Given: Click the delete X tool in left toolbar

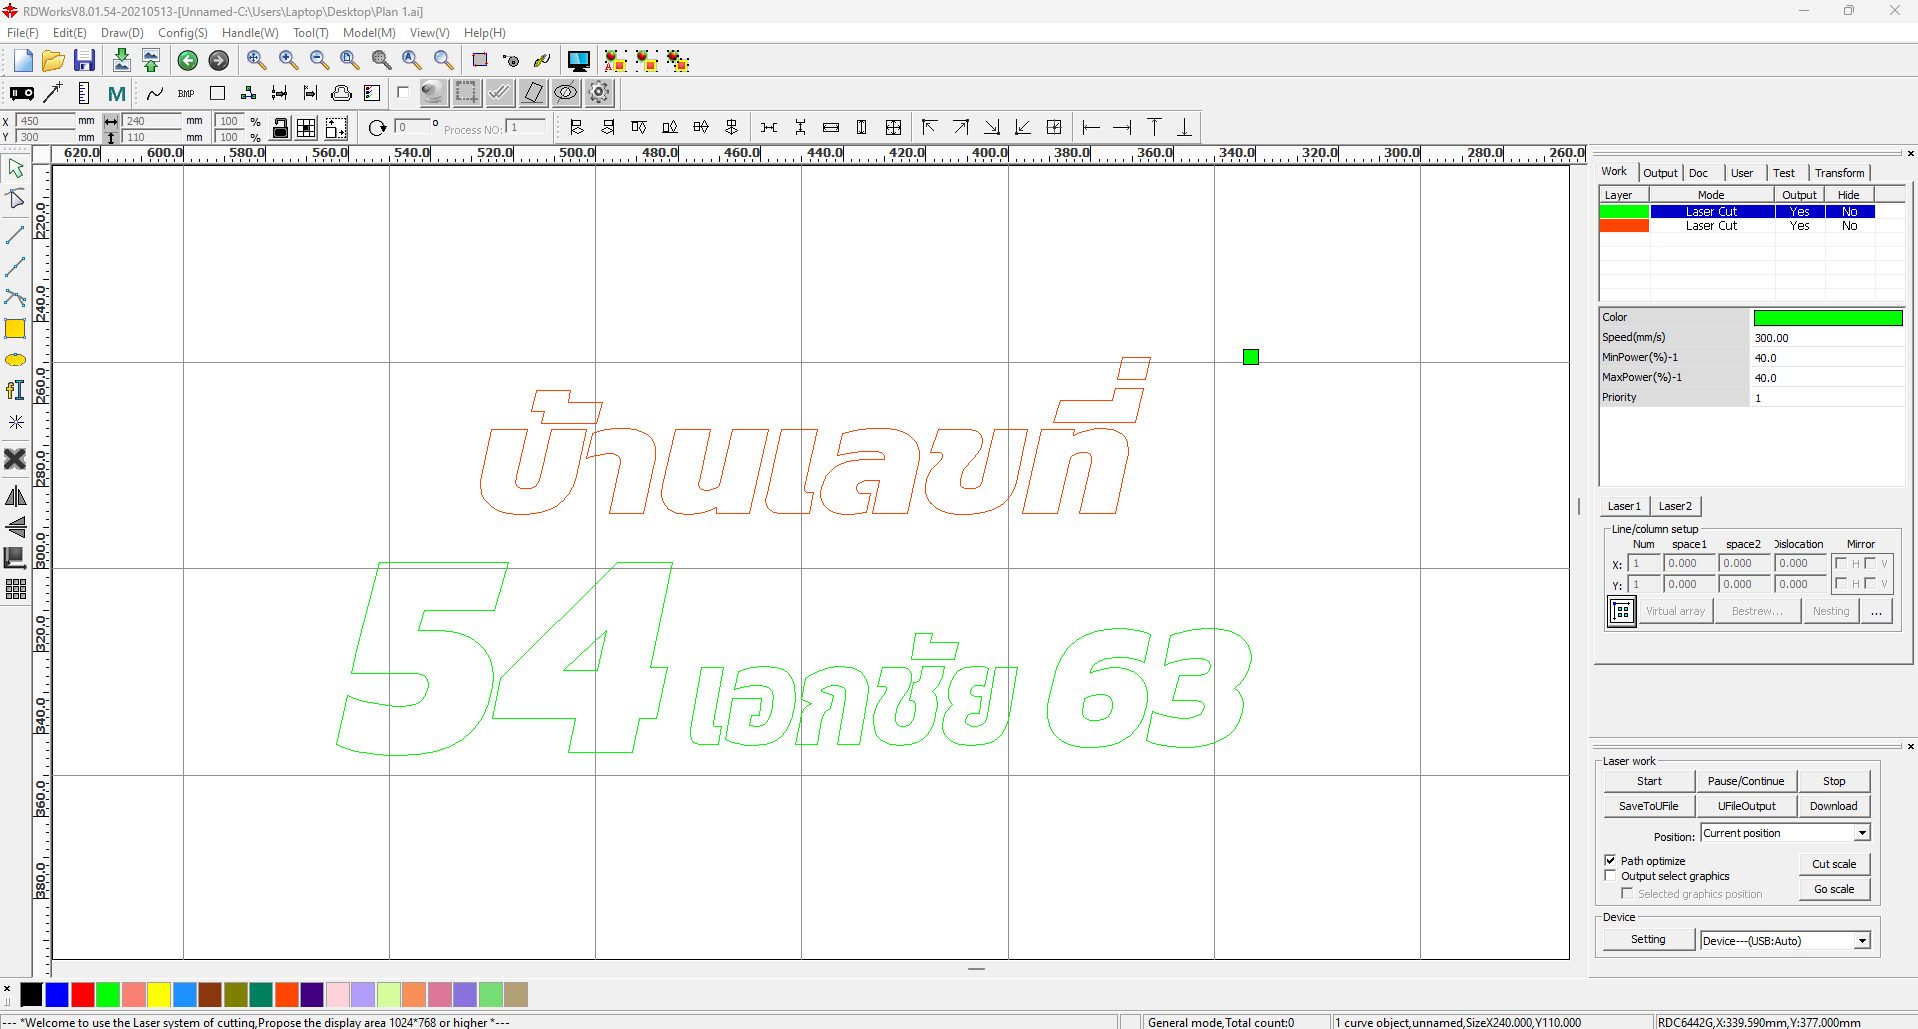Looking at the screenshot, I should pos(15,459).
